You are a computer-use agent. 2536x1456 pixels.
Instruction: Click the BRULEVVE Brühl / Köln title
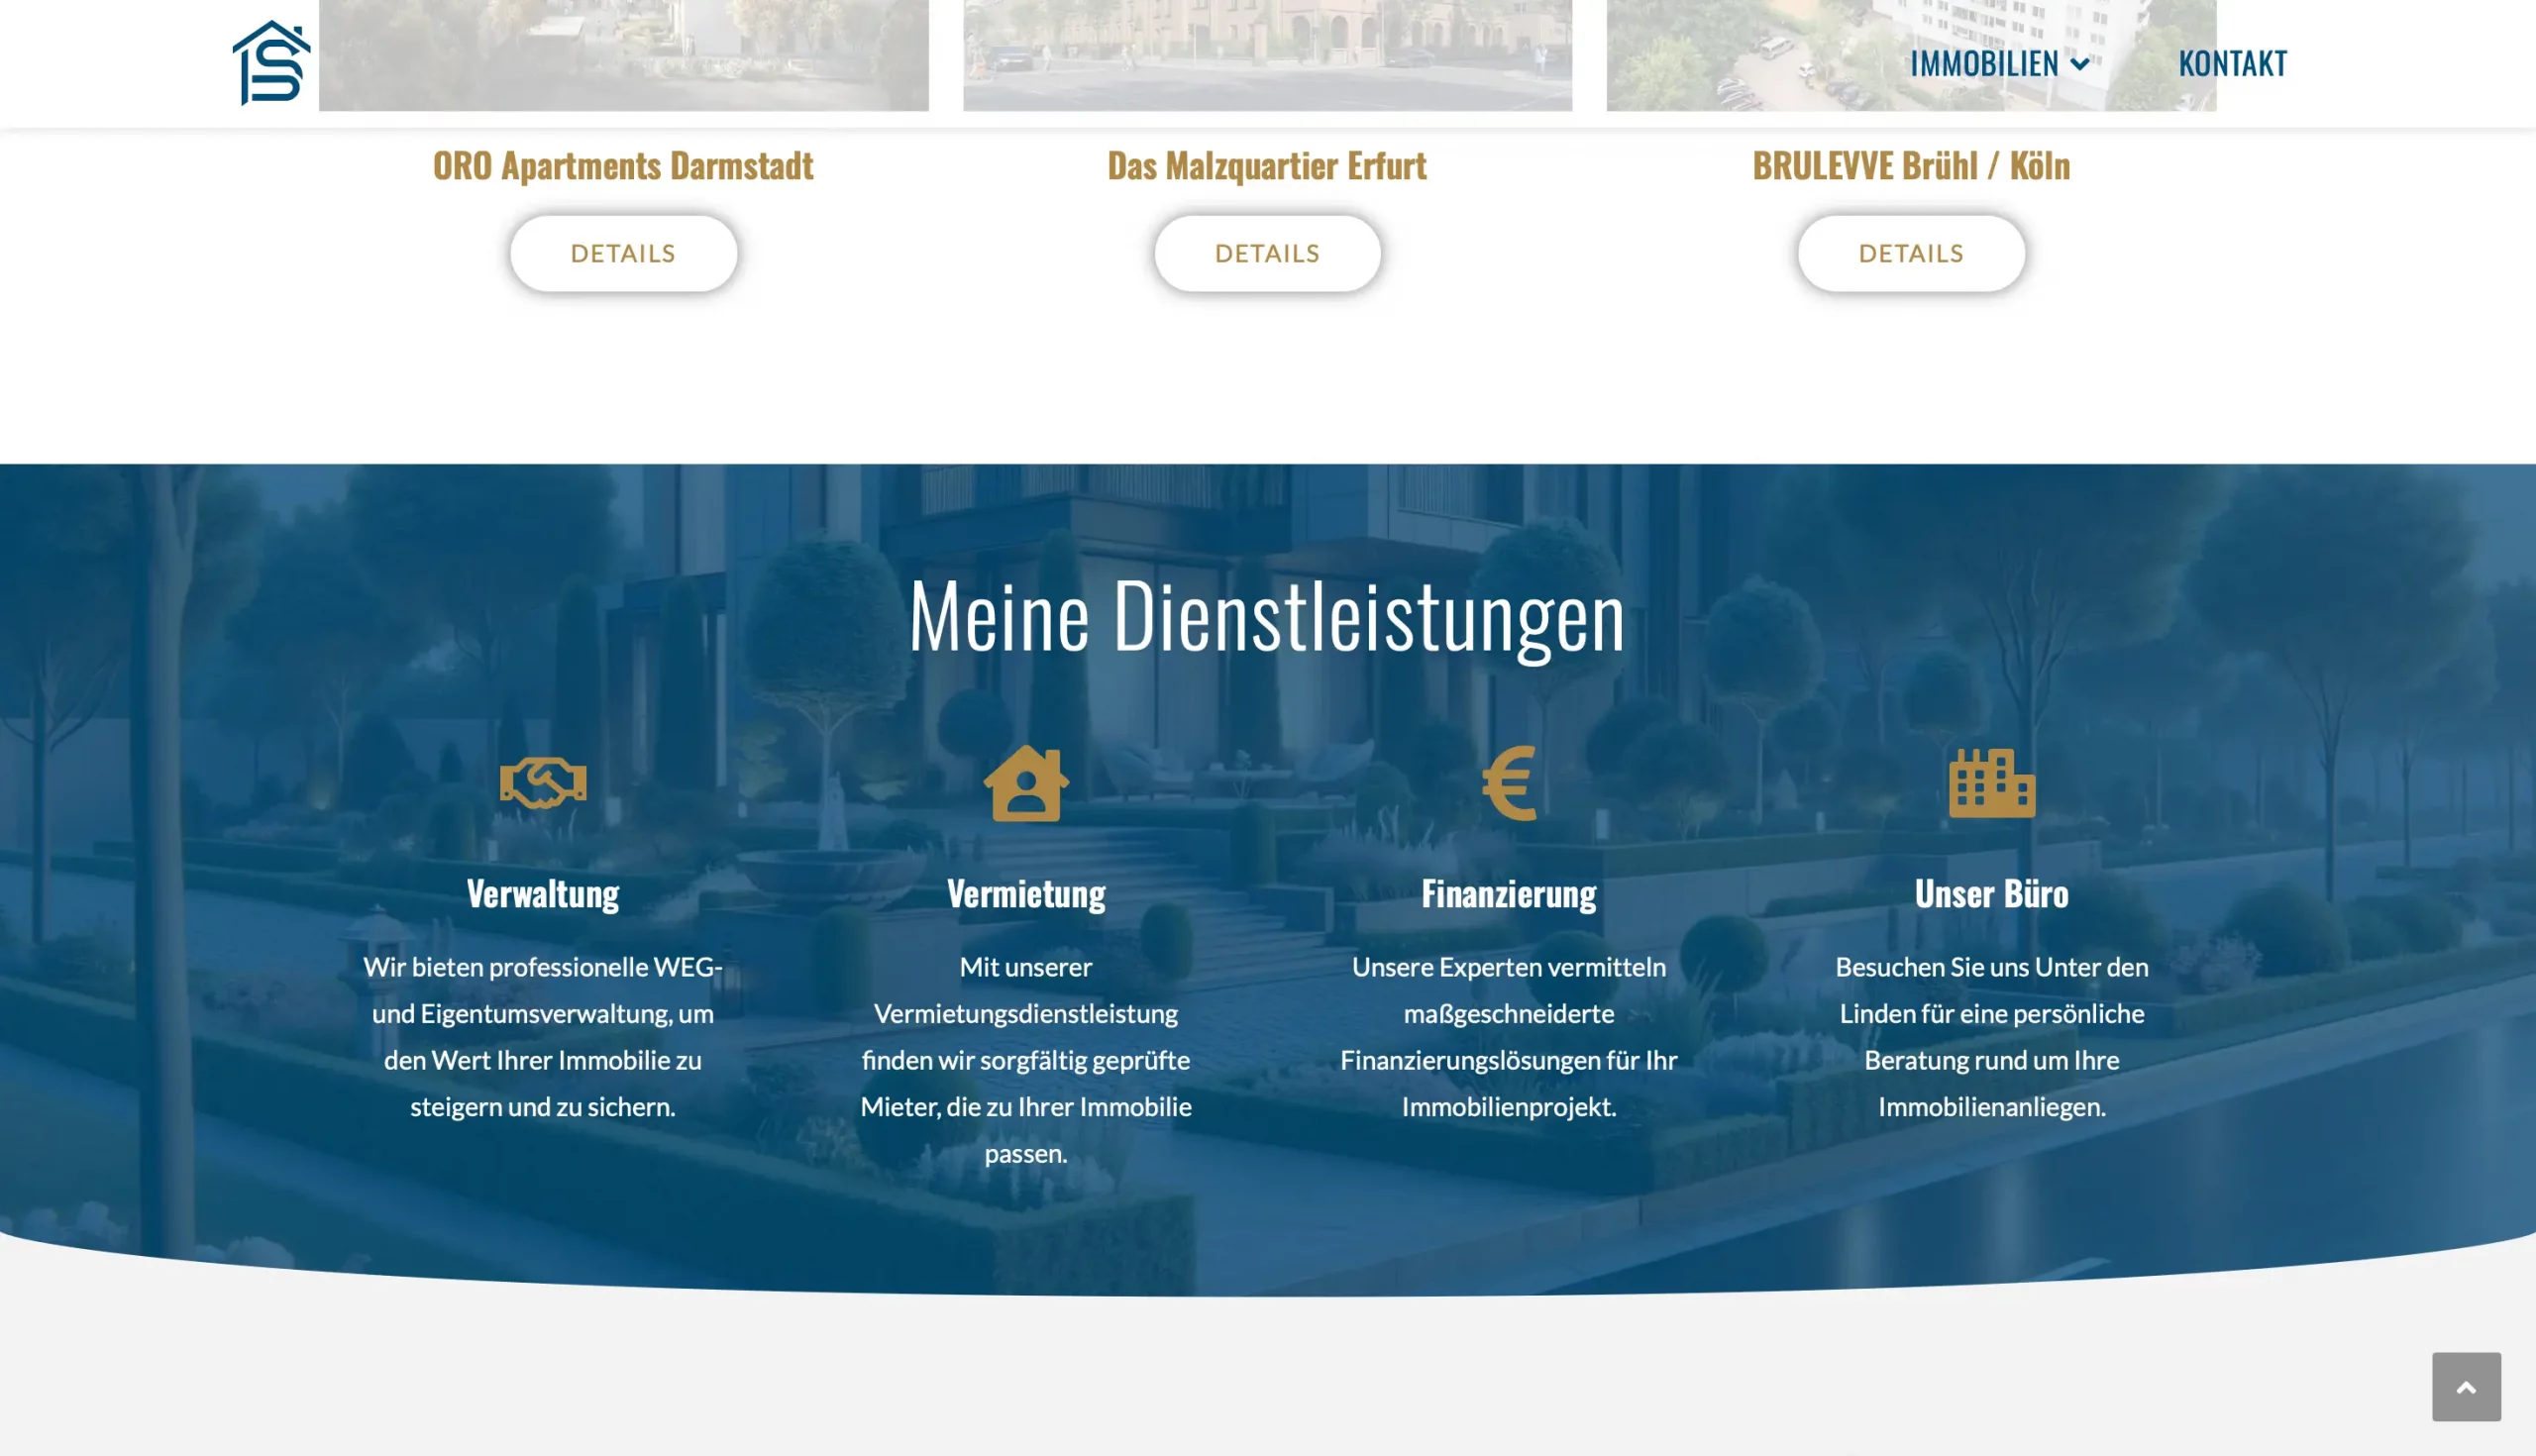pyautogui.click(x=1911, y=166)
